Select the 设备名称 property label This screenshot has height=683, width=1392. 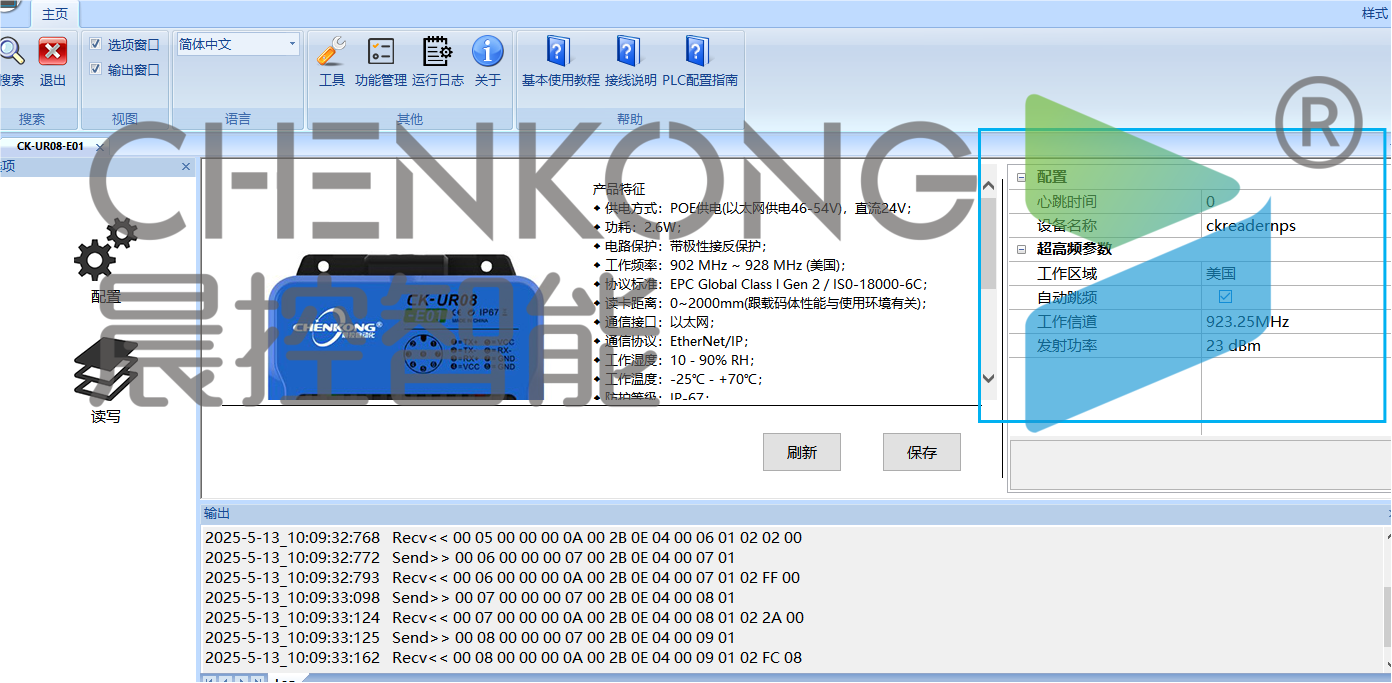[1067, 225]
